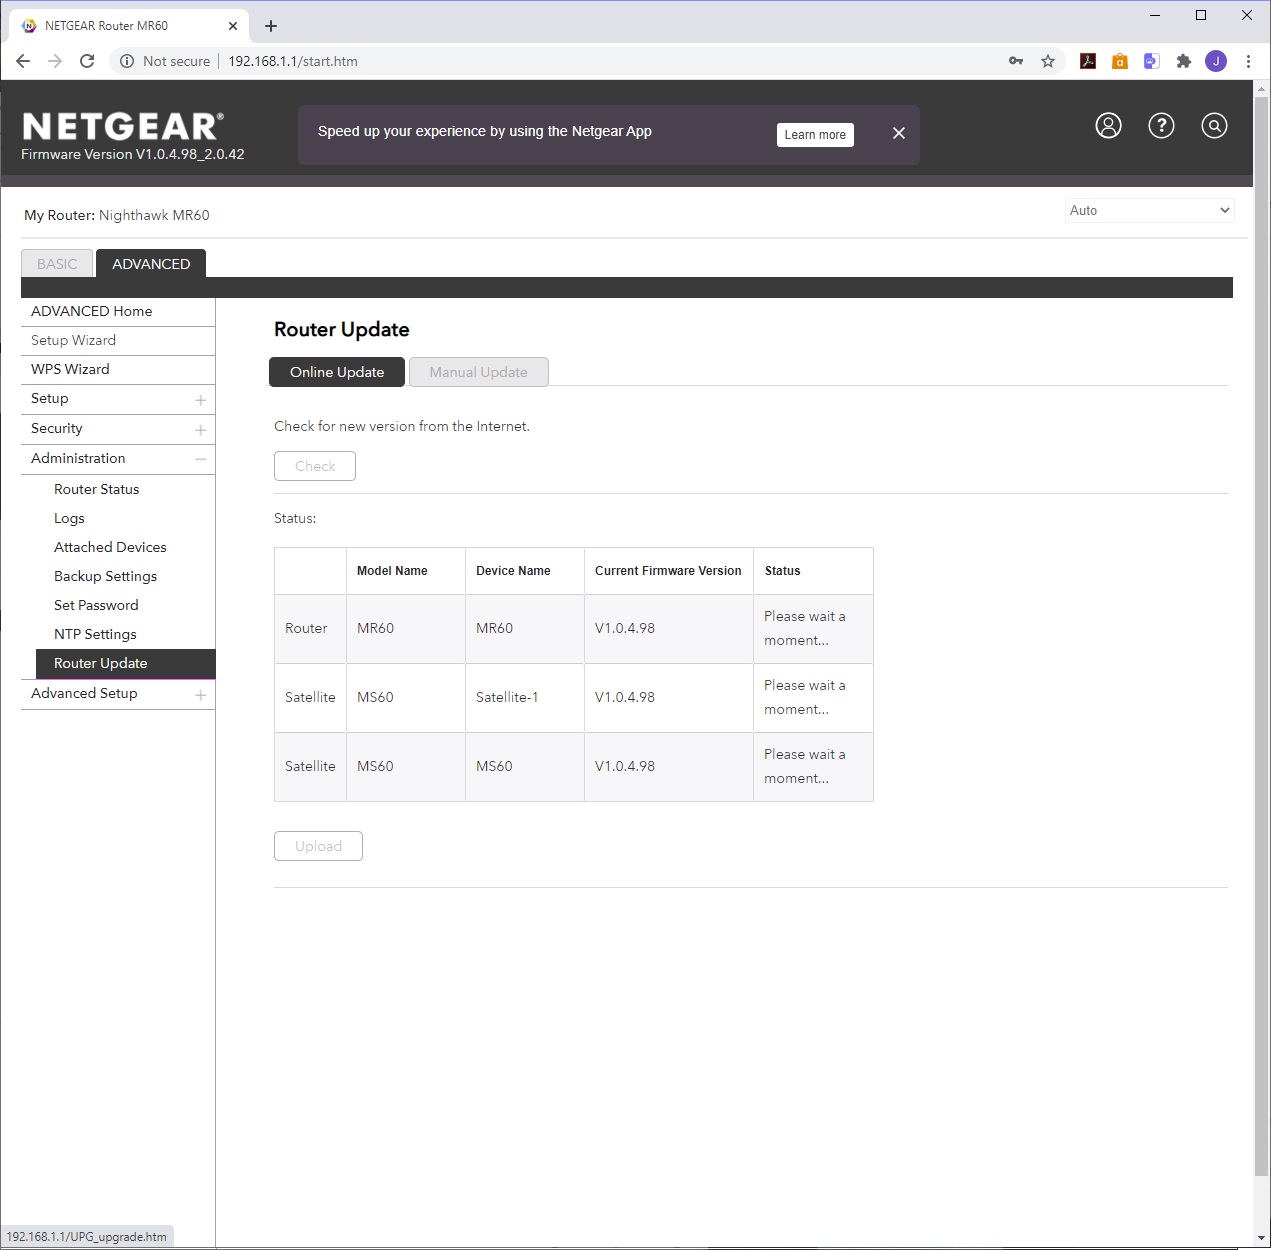Click the Model Name column header
The image size is (1271, 1250).
tap(406, 571)
